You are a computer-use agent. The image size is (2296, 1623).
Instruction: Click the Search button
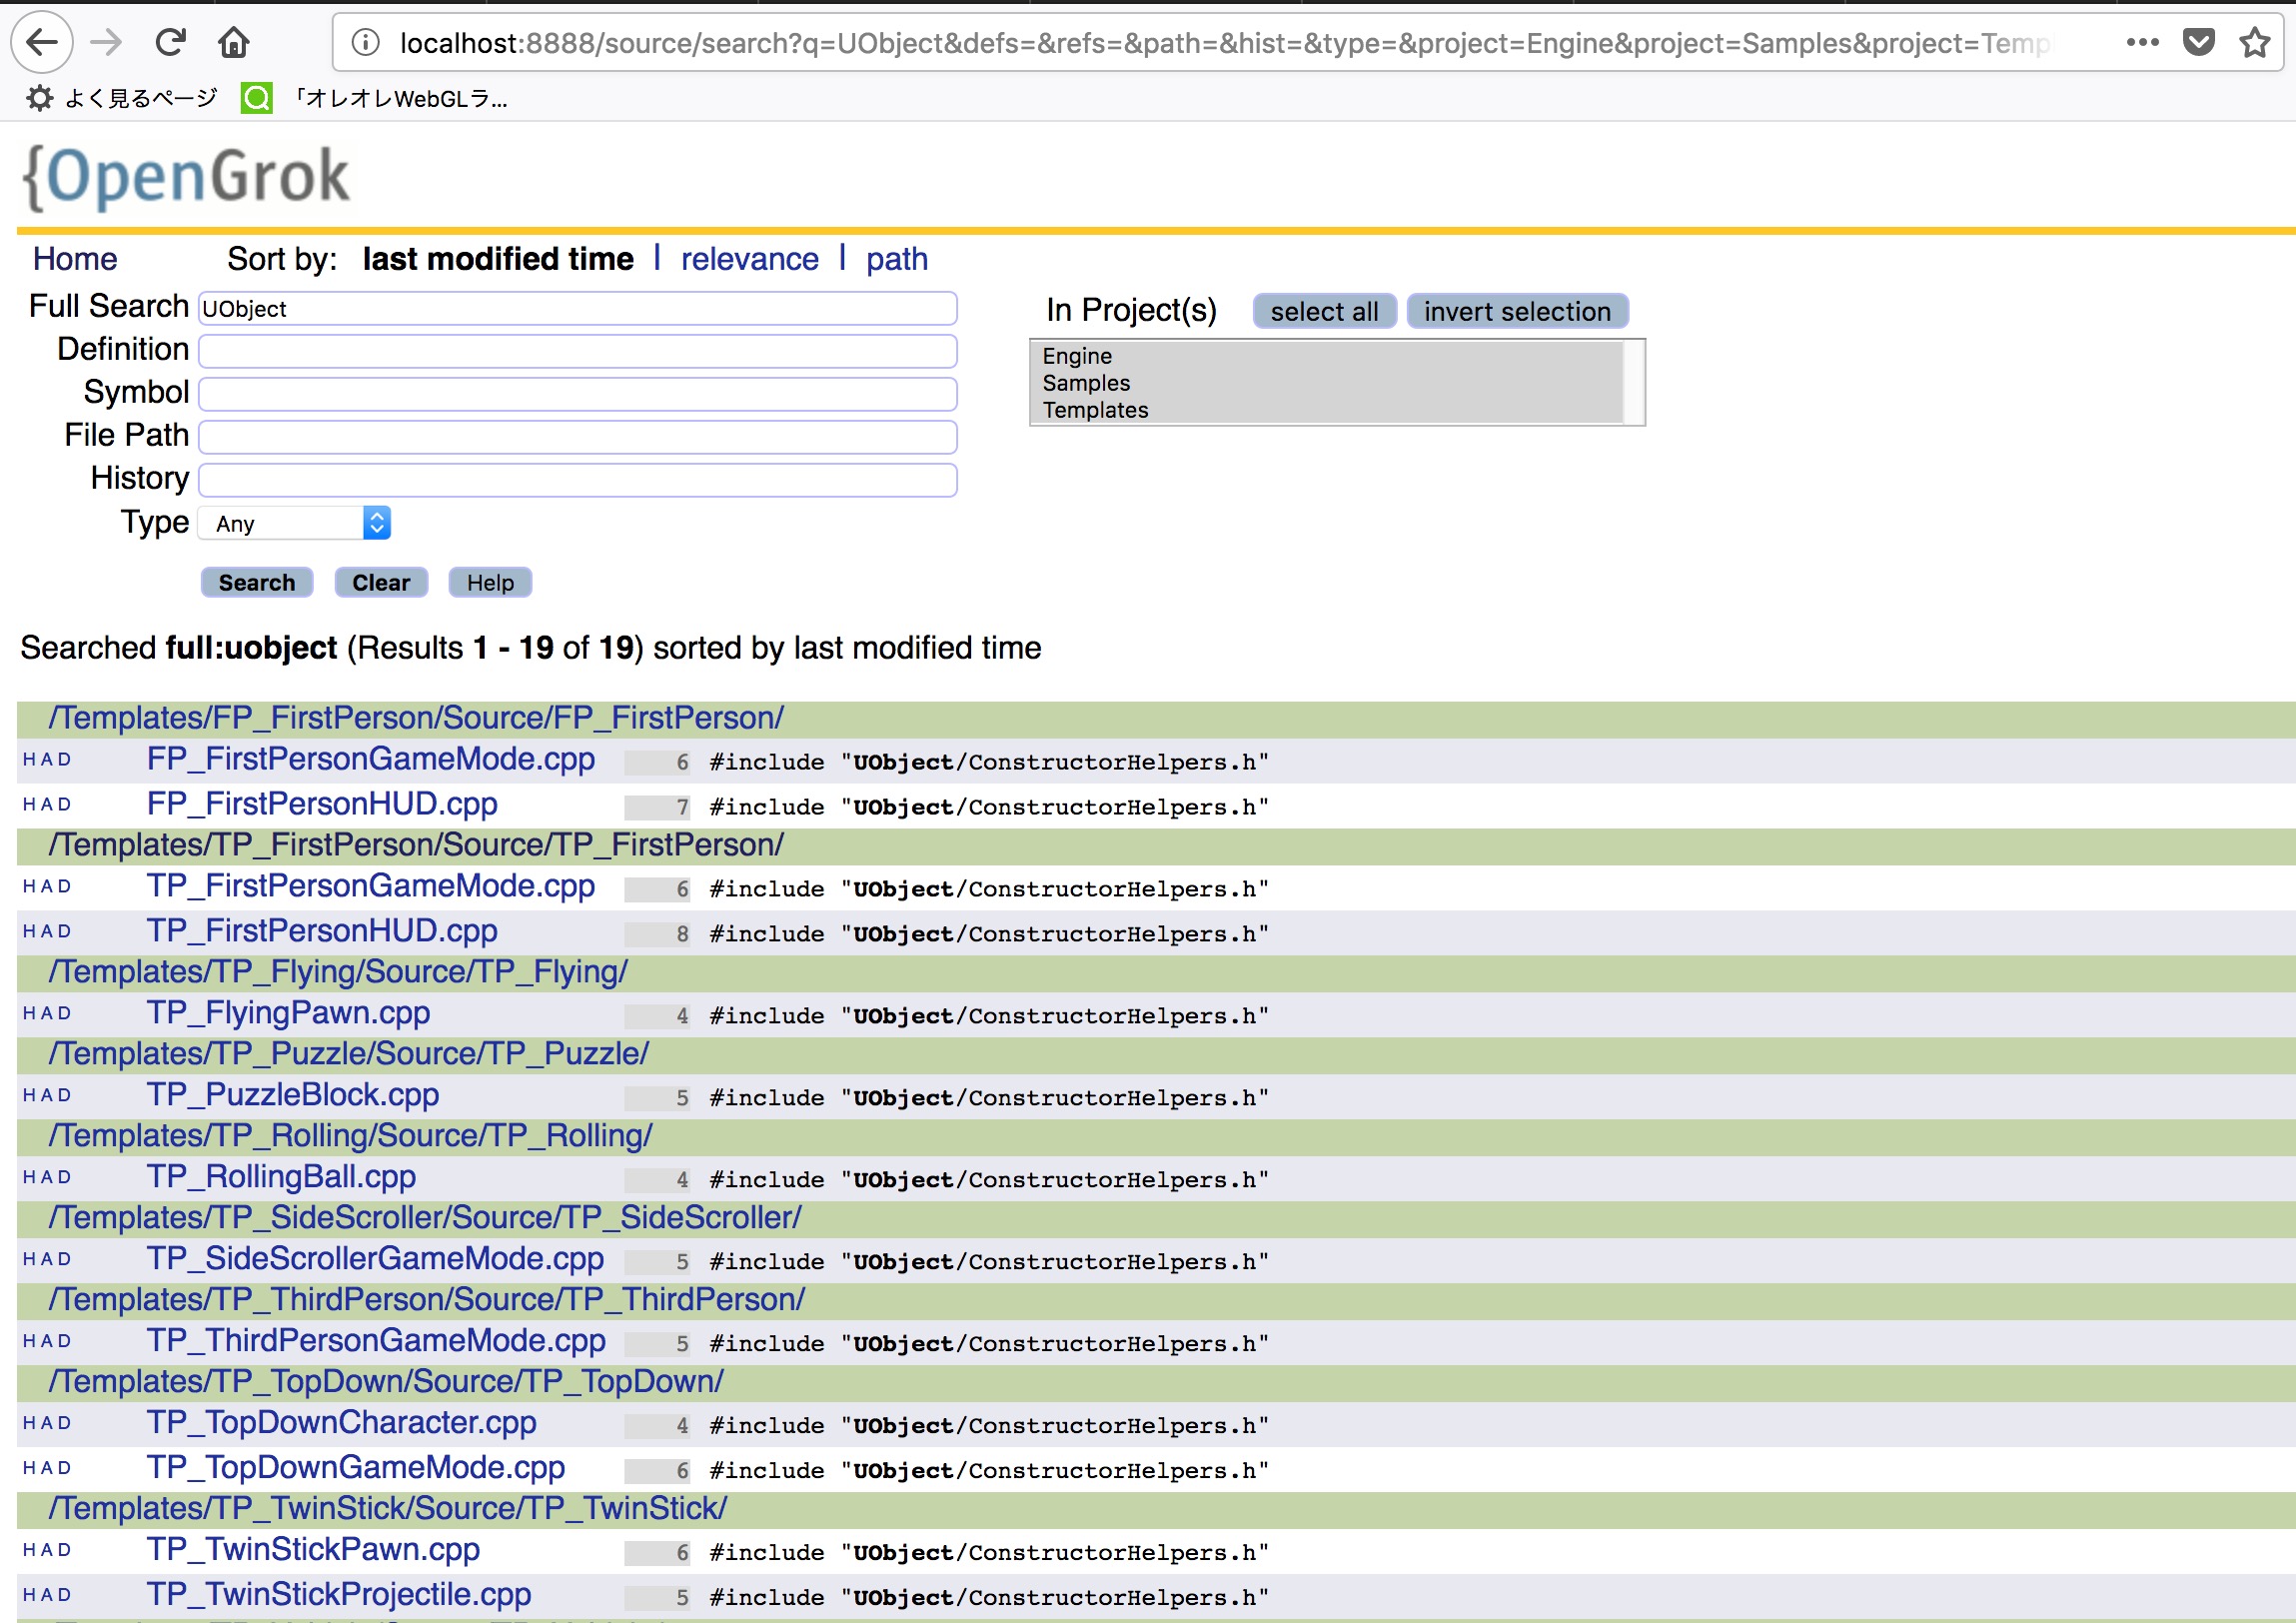(257, 582)
